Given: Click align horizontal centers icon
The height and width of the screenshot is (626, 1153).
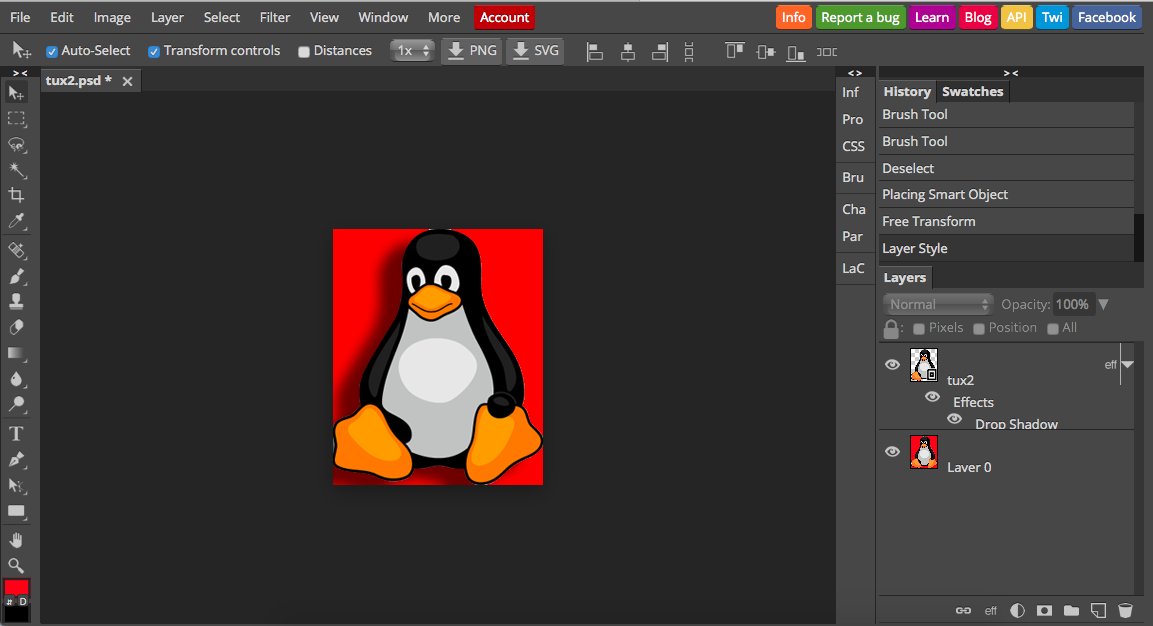Looking at the screenshot, I should pyautogui.click(x=627, y=51).
